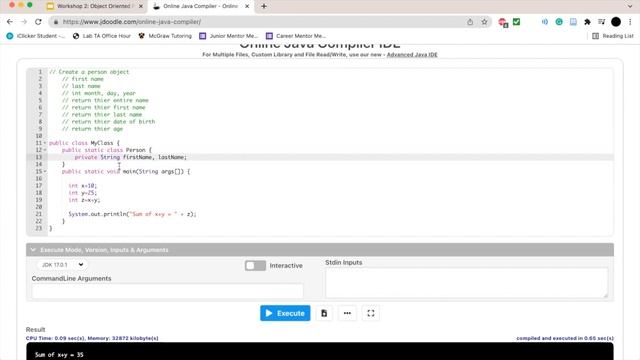The width and height of the screenshot is (640, 360).
Task: Open Junior Mentor Me bookmark
Action: tap(229, 36)
